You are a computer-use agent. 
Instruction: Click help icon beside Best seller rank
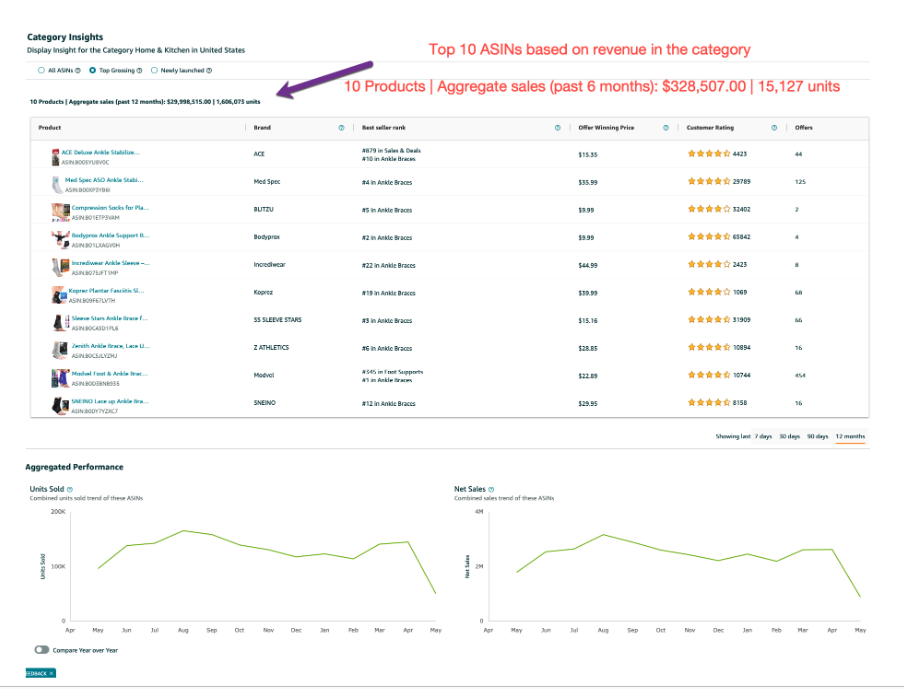coord(557,128)
